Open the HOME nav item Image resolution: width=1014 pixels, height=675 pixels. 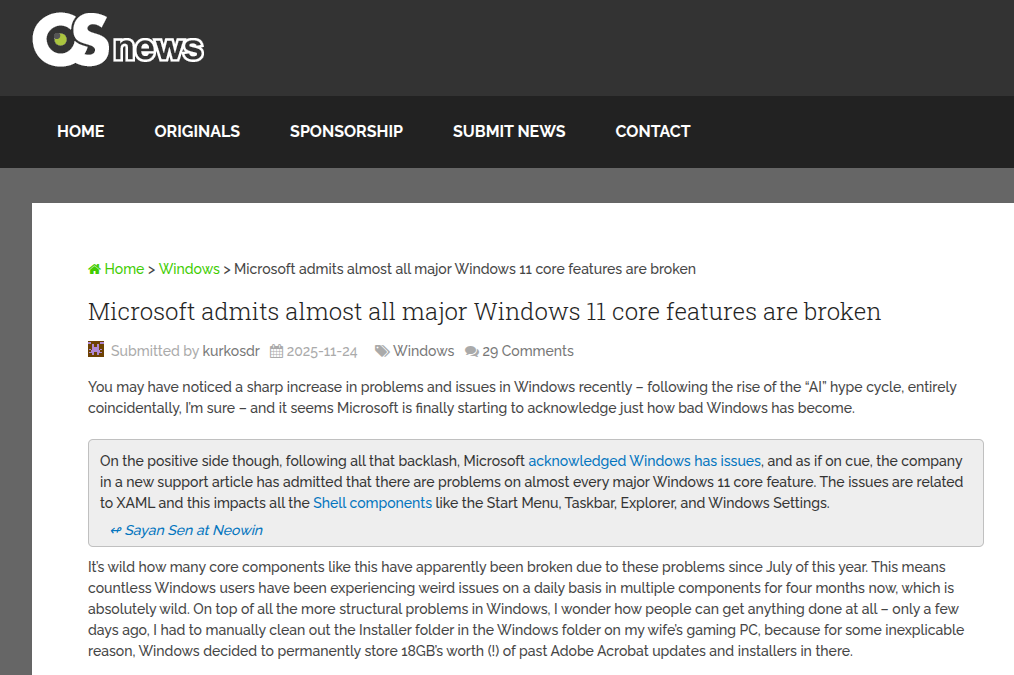click(81, 131)
